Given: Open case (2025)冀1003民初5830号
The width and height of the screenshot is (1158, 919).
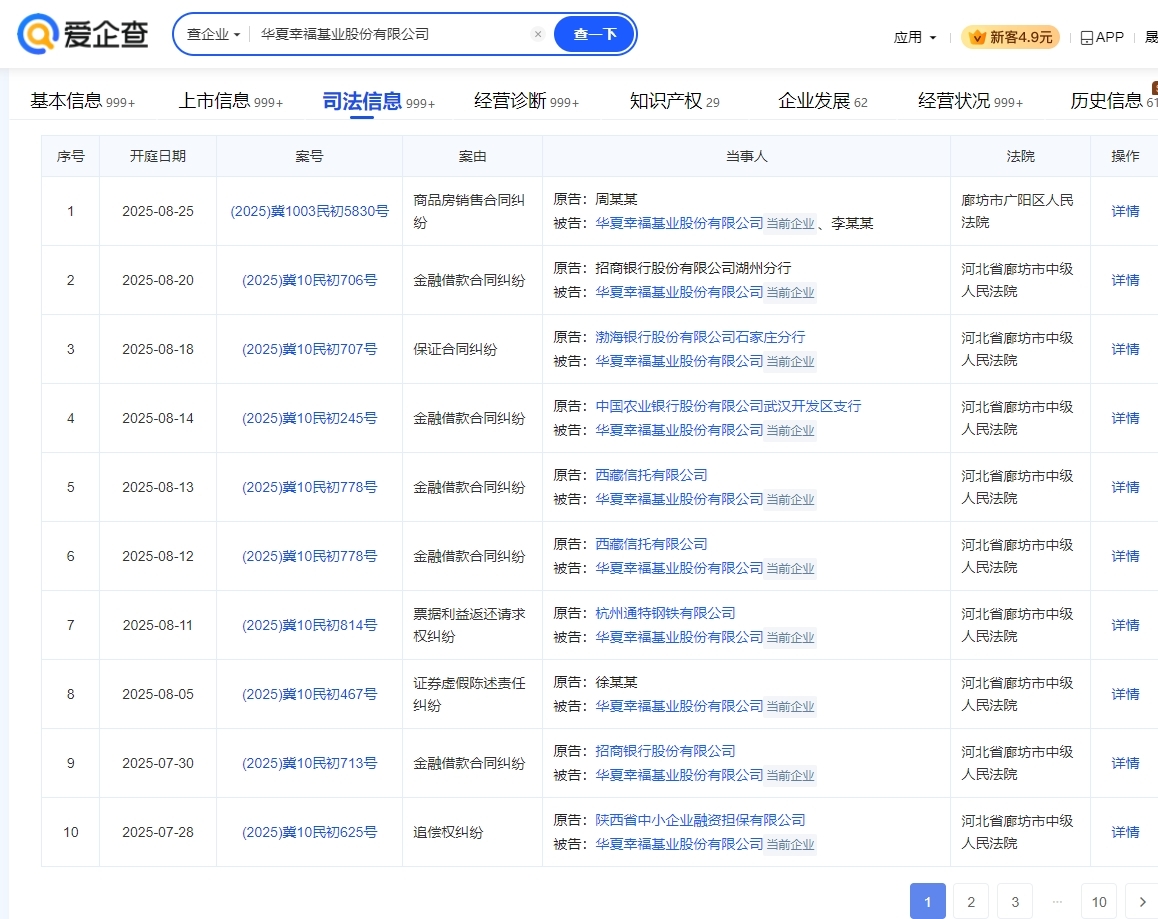Looking at the screenshot, I should click(309, 211).
